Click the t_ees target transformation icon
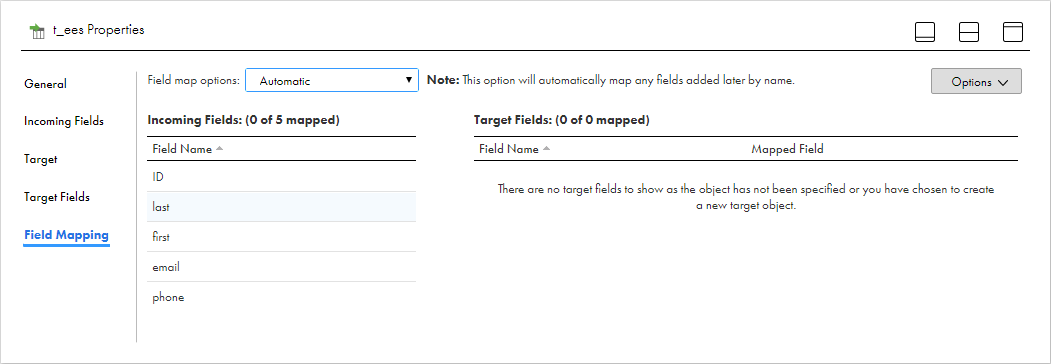 (37, 31)
